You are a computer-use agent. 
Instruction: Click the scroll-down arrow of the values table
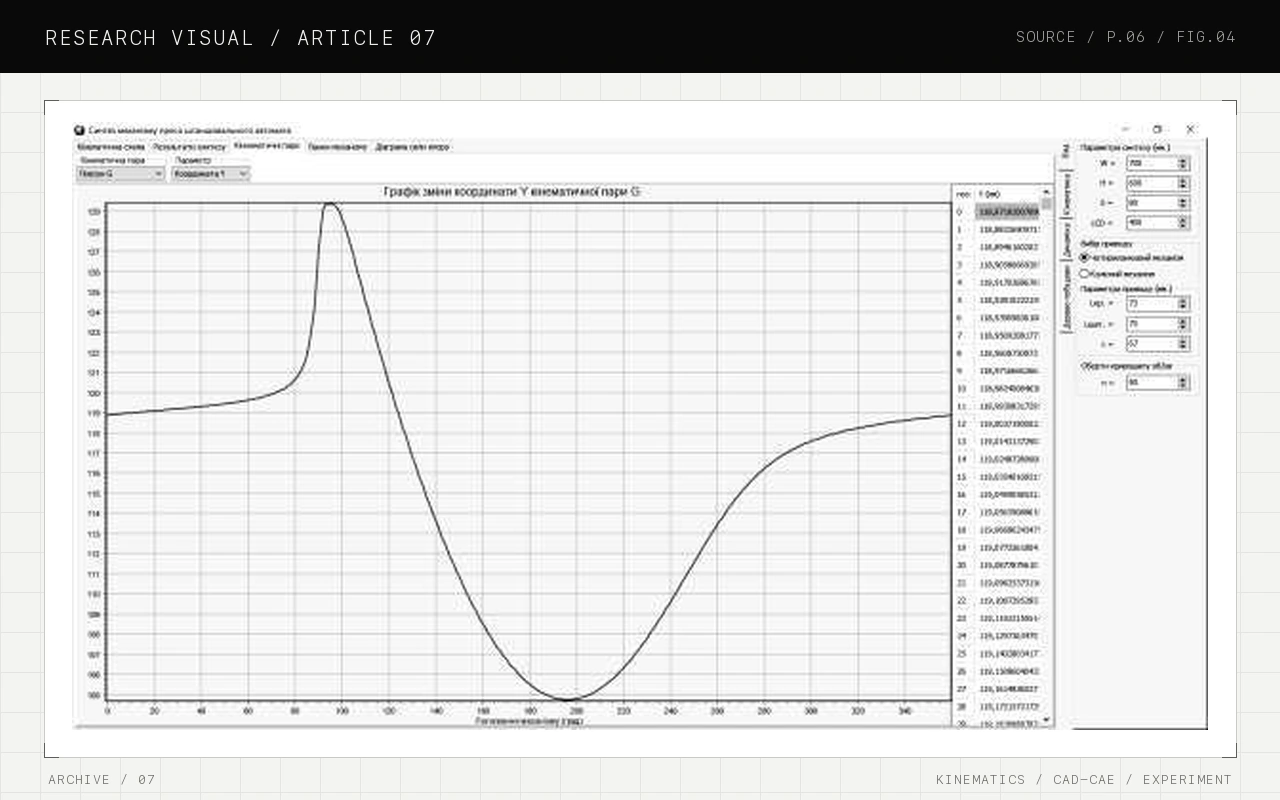click(x=1047, y=719)
